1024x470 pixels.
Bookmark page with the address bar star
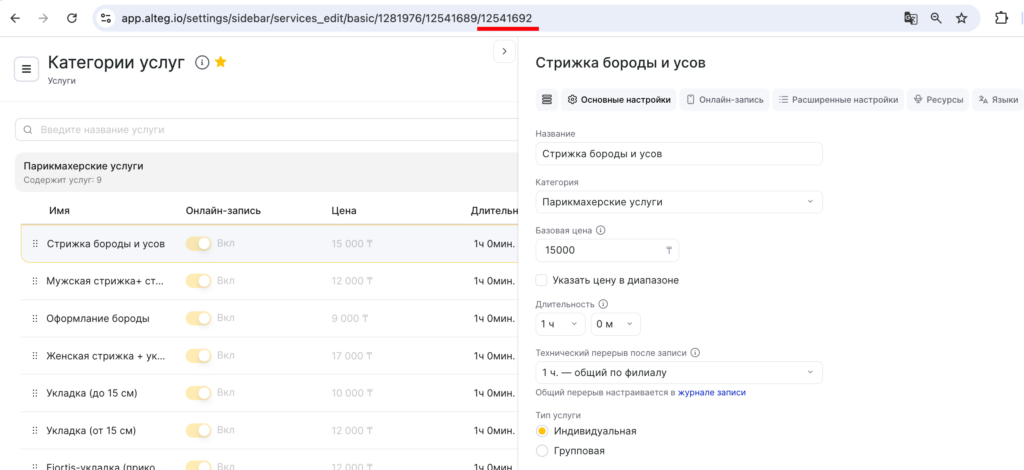(961, 18)
